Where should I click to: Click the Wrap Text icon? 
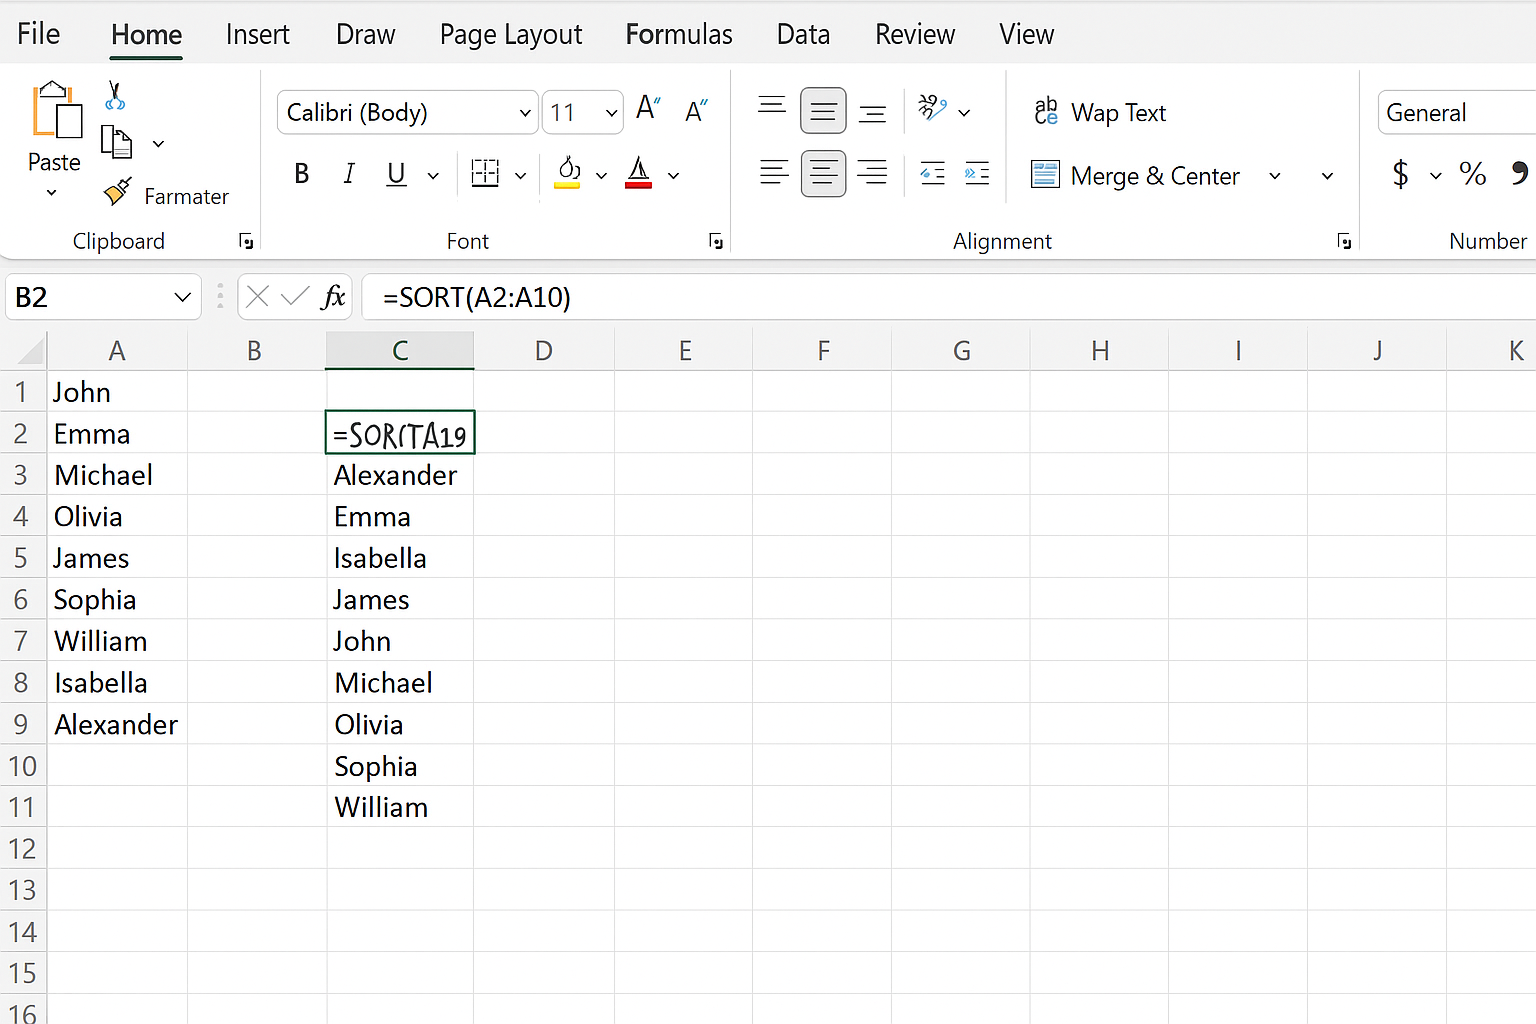pos(1046,111)
